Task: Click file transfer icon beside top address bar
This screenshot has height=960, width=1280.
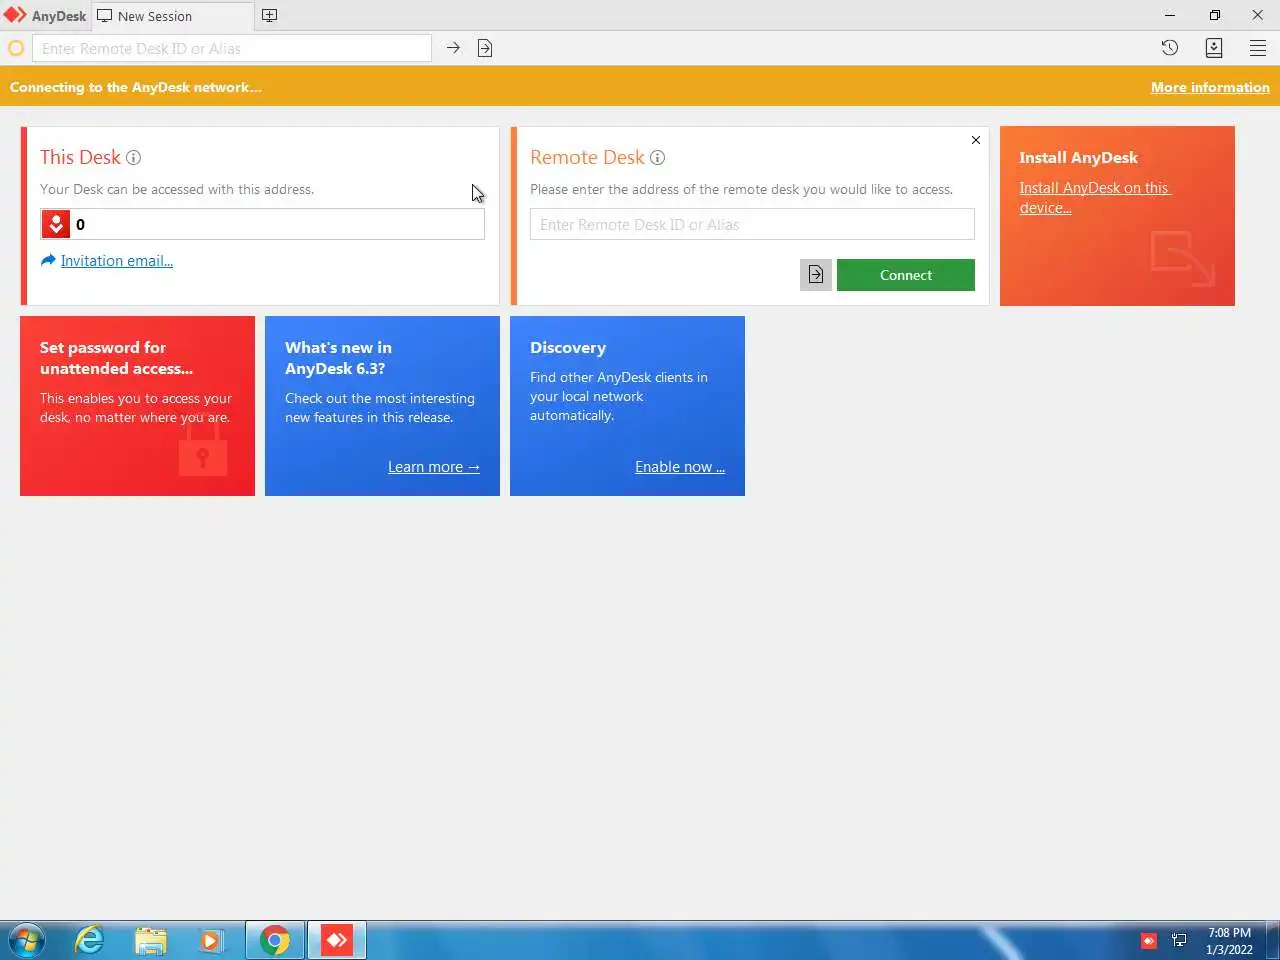Action: (x=485, y=48)
